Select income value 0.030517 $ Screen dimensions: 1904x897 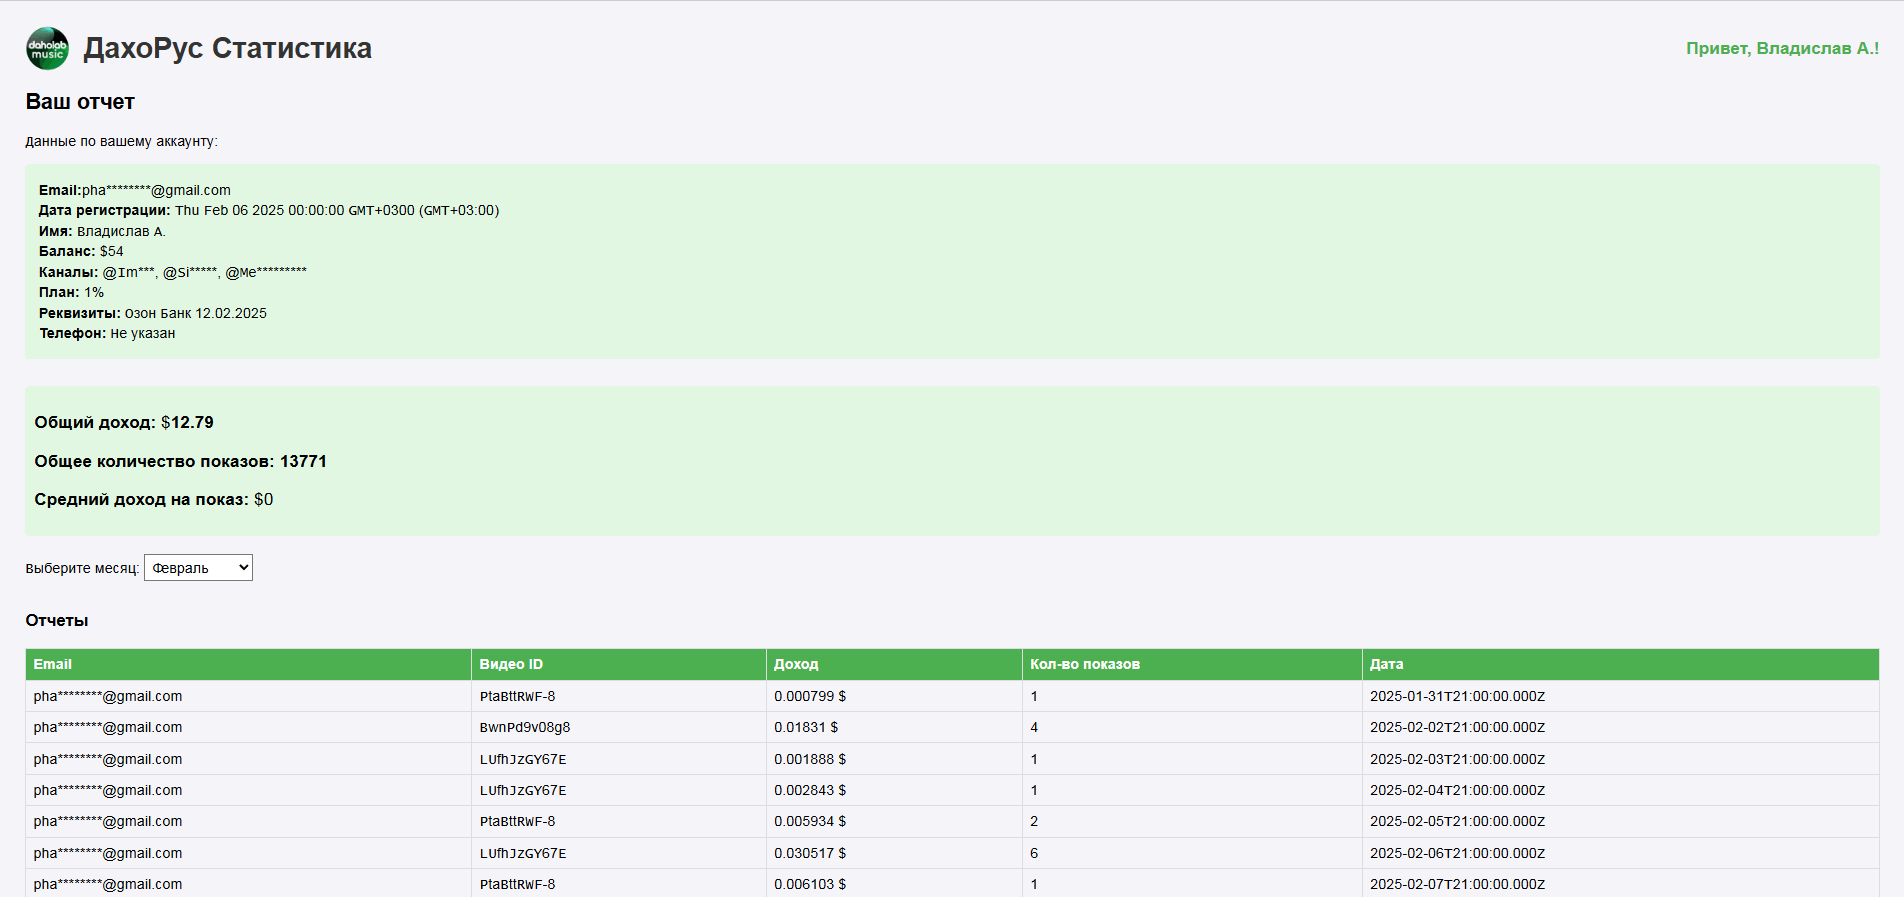click(x=810, y=853)
